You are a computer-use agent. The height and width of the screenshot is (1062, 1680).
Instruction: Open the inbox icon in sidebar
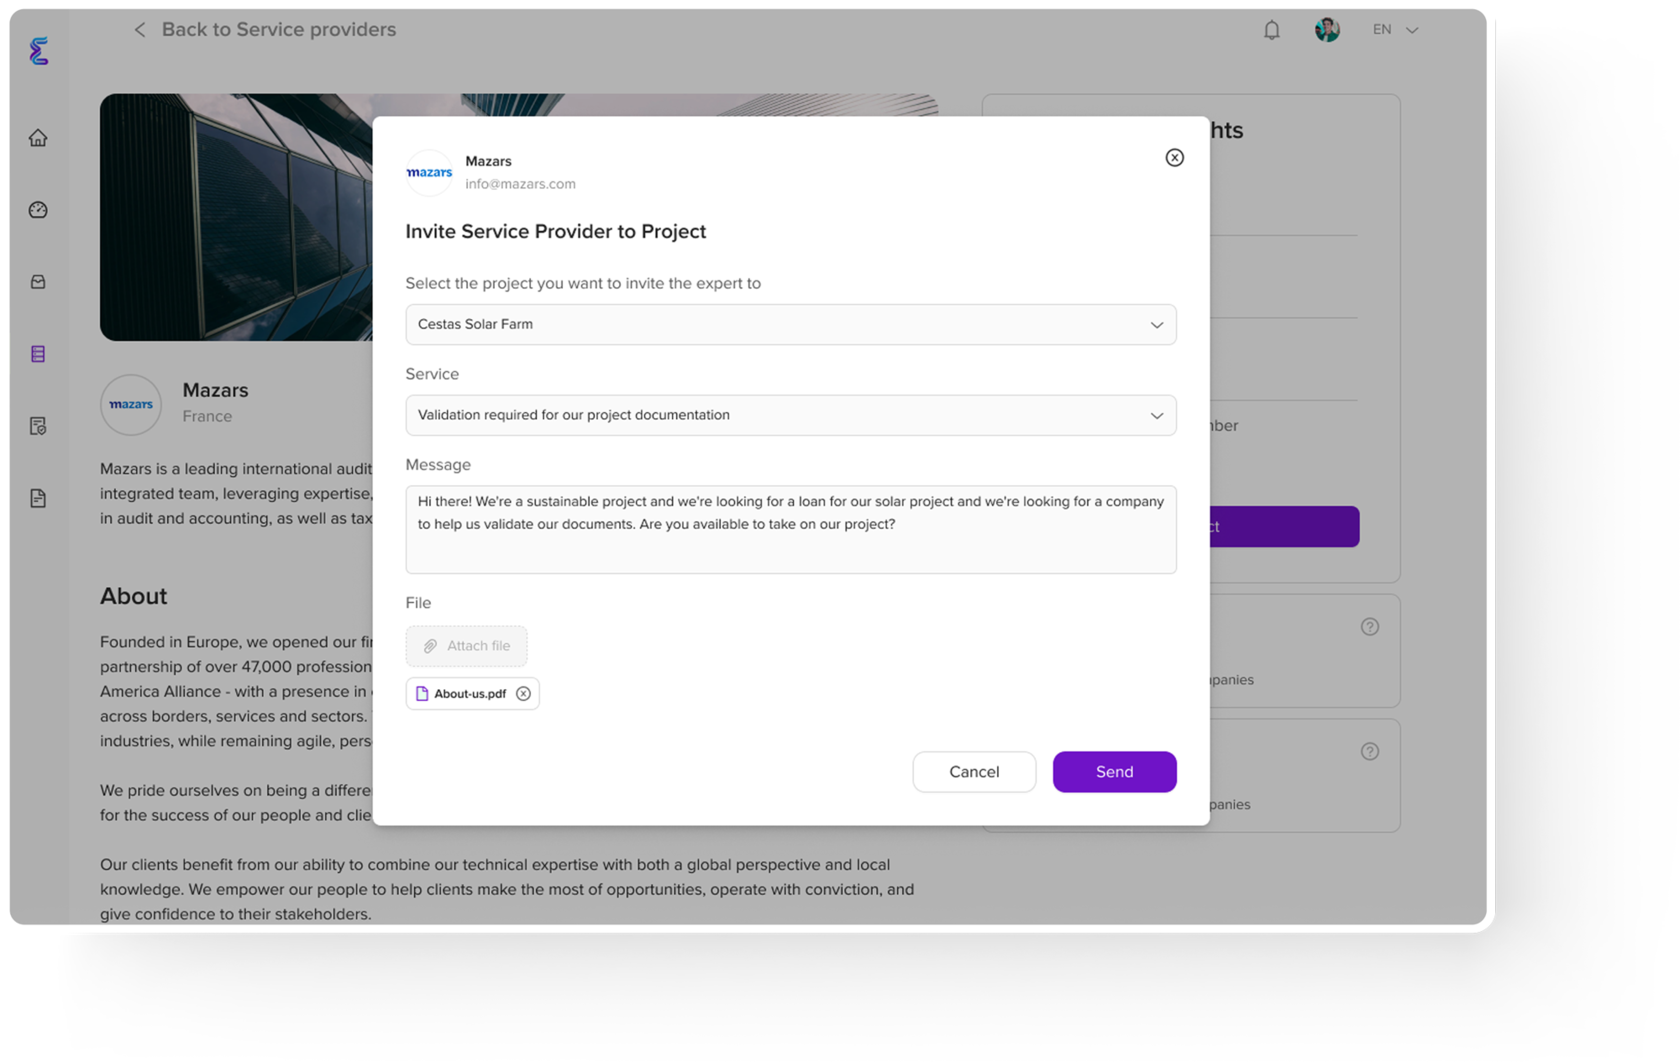(x=38, y=282)
